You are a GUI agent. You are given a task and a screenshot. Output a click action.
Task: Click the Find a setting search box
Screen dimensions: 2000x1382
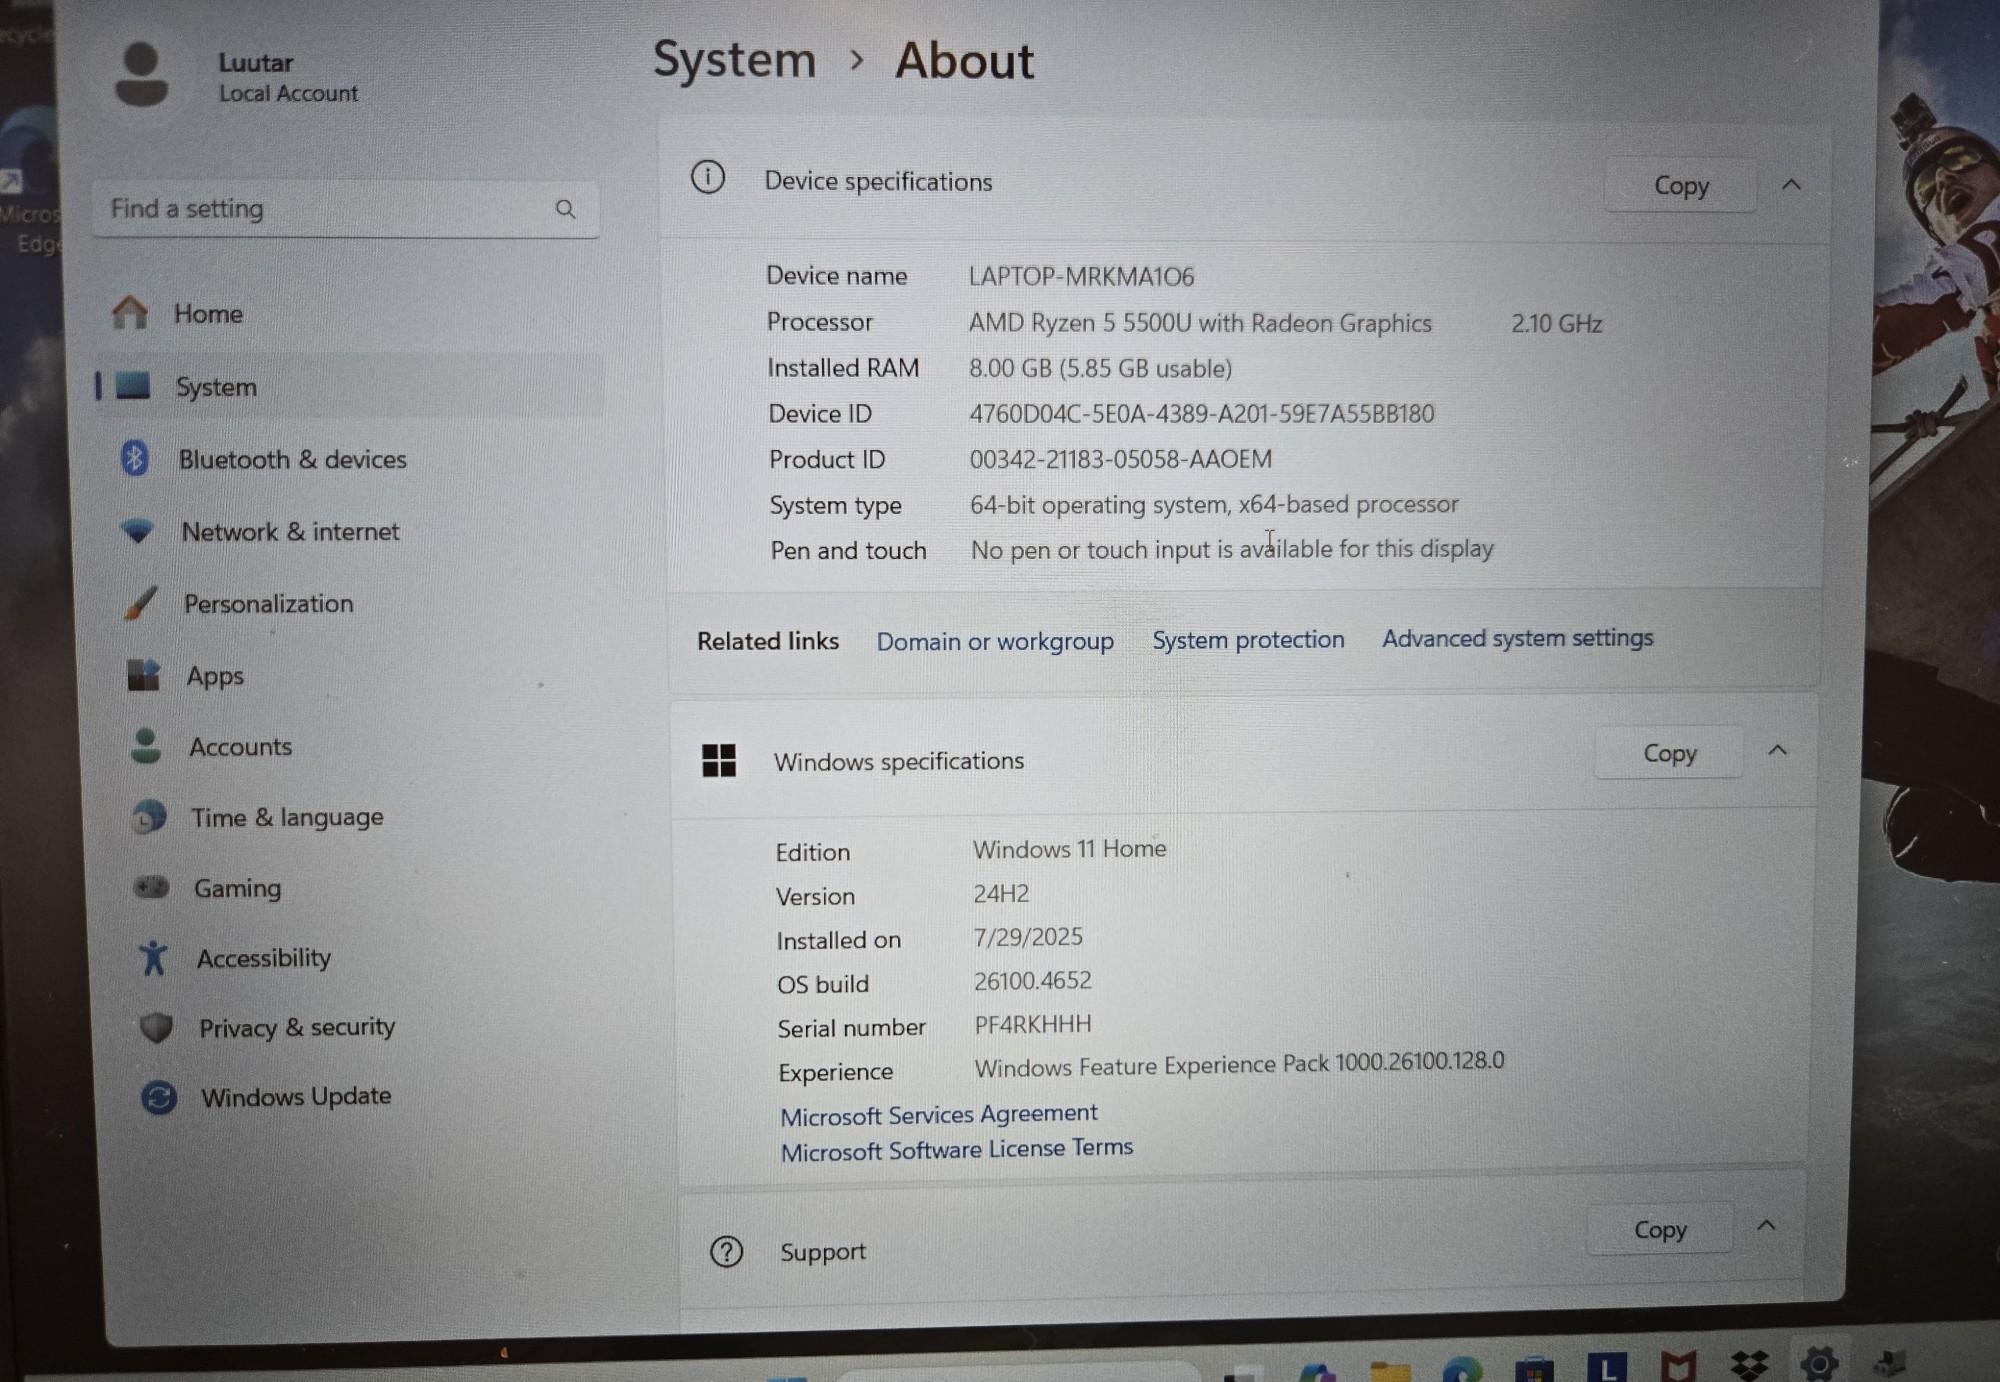(x=345, y=209)
